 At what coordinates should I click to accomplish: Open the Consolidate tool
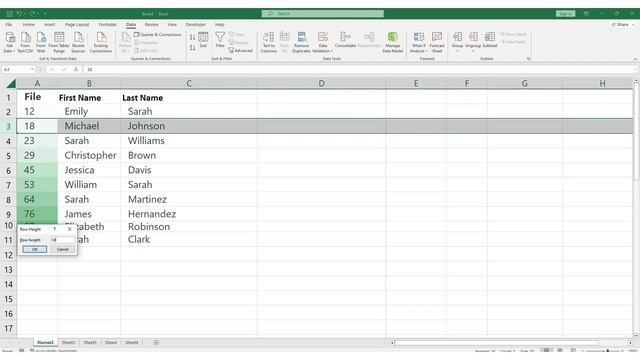[x=345, y=40]
